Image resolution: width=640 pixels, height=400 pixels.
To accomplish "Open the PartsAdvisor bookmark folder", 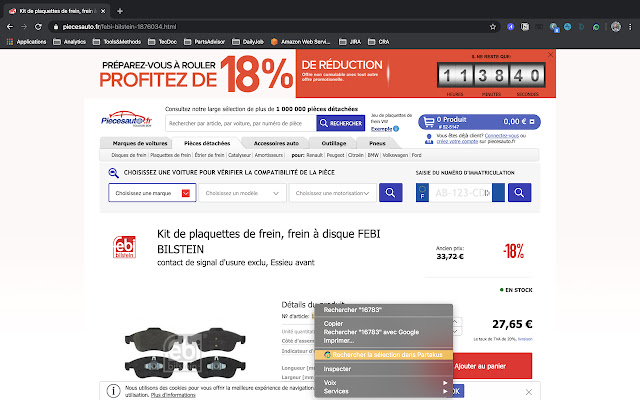I will coord(204,42).
